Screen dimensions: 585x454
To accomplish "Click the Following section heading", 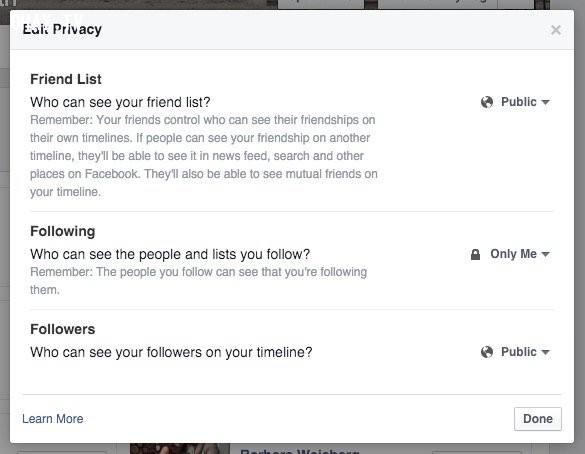I will tap(63, 231).
